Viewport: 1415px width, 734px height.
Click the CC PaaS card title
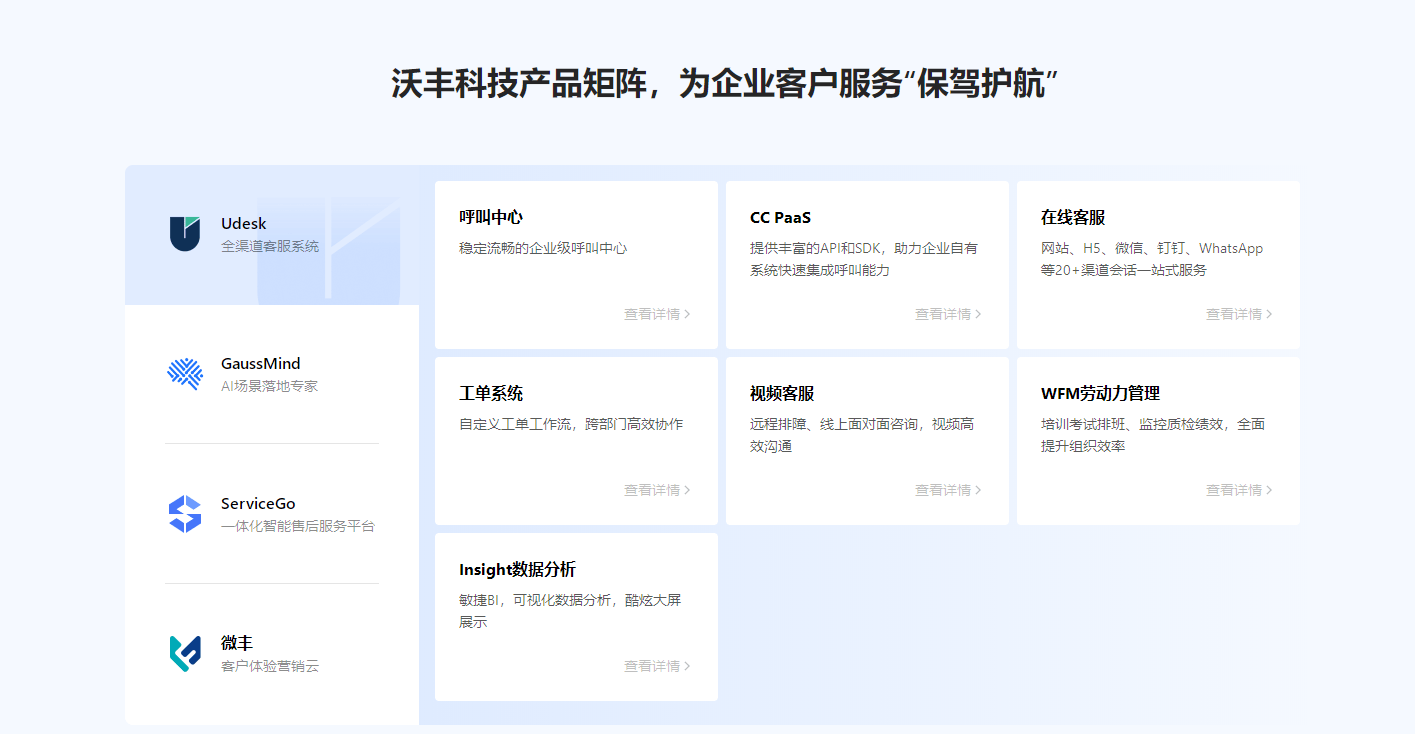click(780, 218)
